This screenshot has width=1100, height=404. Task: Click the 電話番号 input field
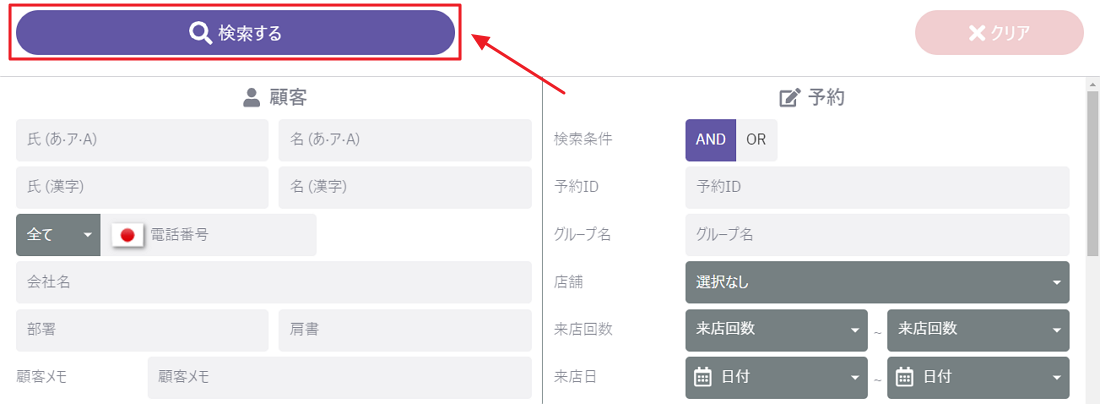(230, 235)
